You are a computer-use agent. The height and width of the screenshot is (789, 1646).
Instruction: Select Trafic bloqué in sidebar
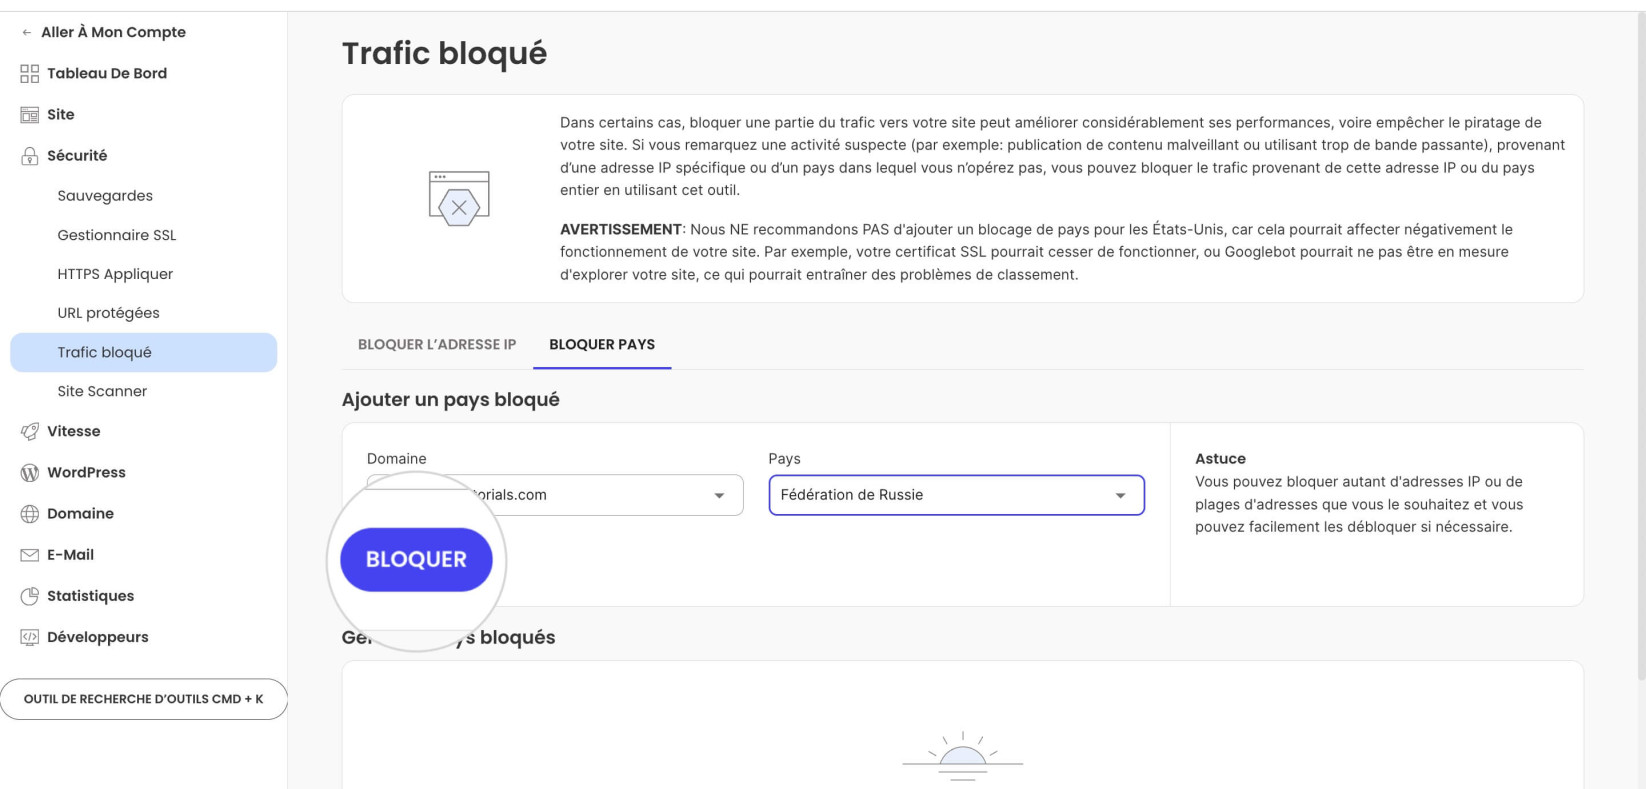click(143, 352)
